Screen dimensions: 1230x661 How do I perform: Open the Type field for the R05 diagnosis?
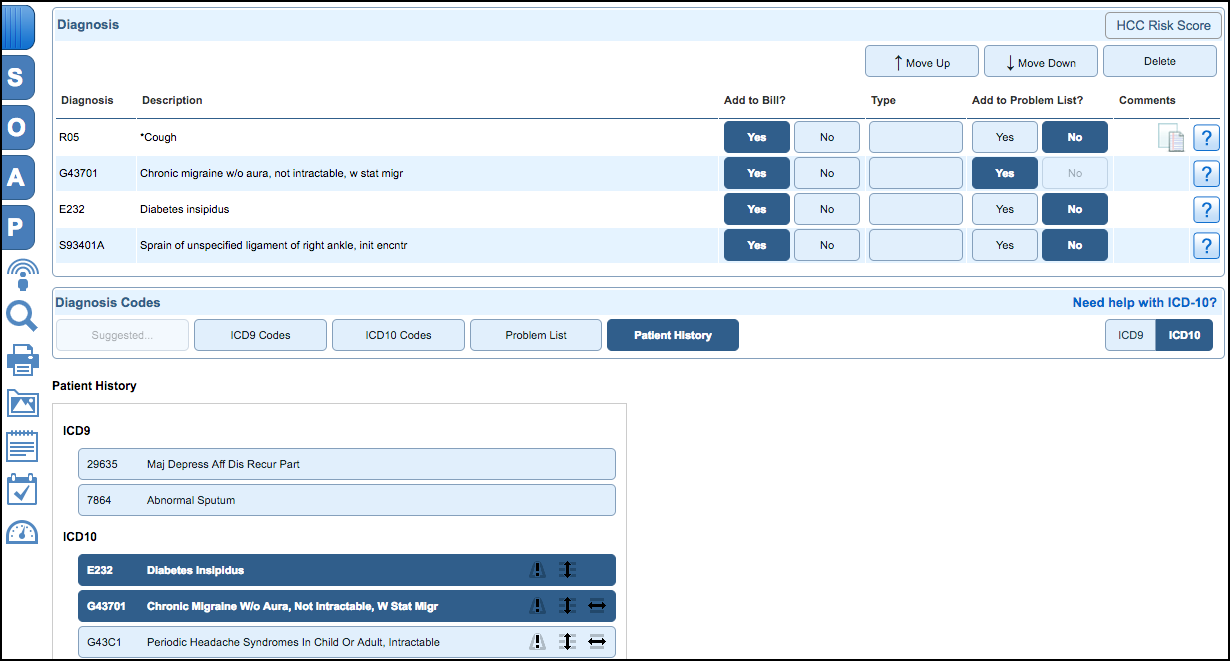[x=915, y=137]
